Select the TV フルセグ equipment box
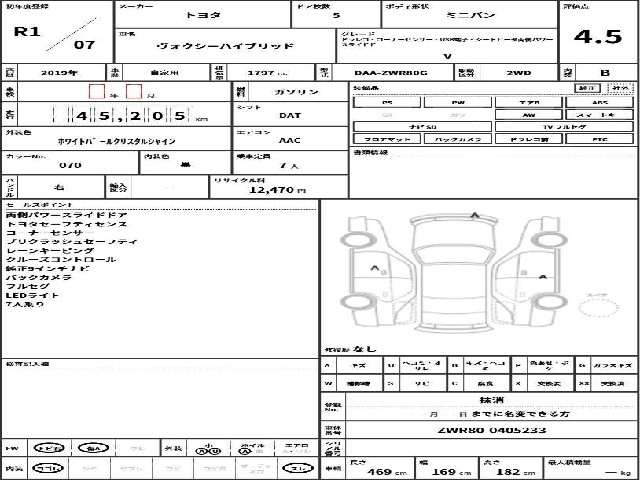Image resolution: width=640 pixels, height=480 pixels. [x=564, y=127]
